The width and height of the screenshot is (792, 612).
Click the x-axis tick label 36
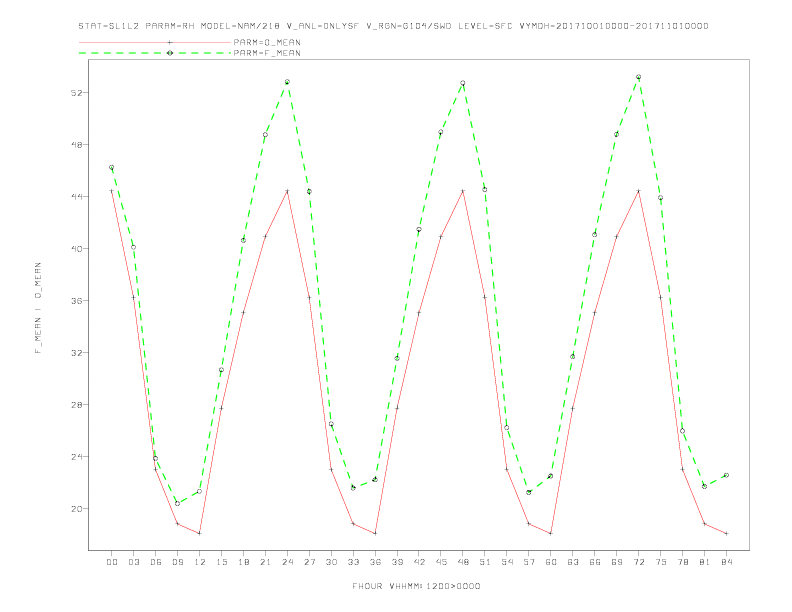tap(375, 562)
